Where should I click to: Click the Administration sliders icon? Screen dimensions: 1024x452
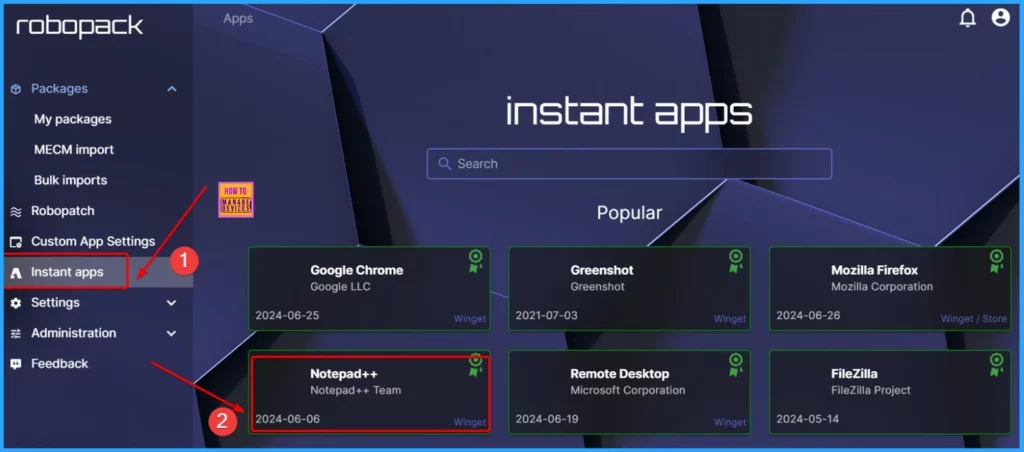point(16,334)
